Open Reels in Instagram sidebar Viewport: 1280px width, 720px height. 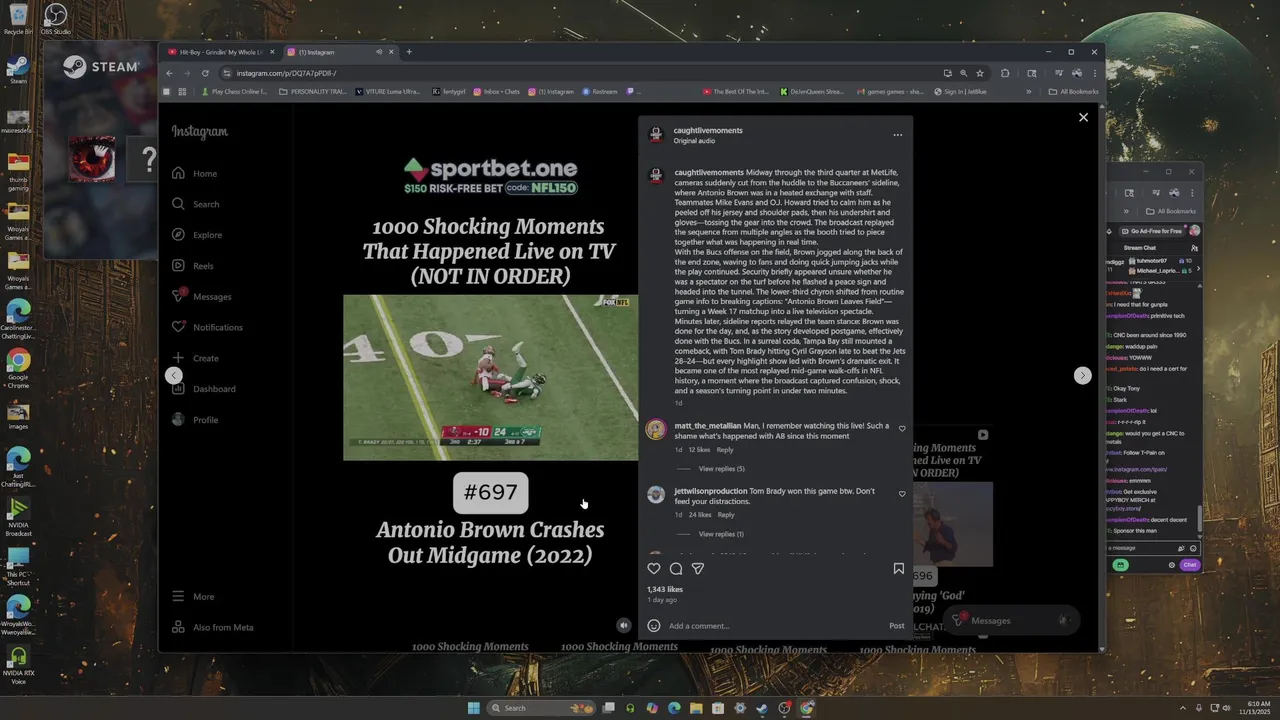point(193,266)
